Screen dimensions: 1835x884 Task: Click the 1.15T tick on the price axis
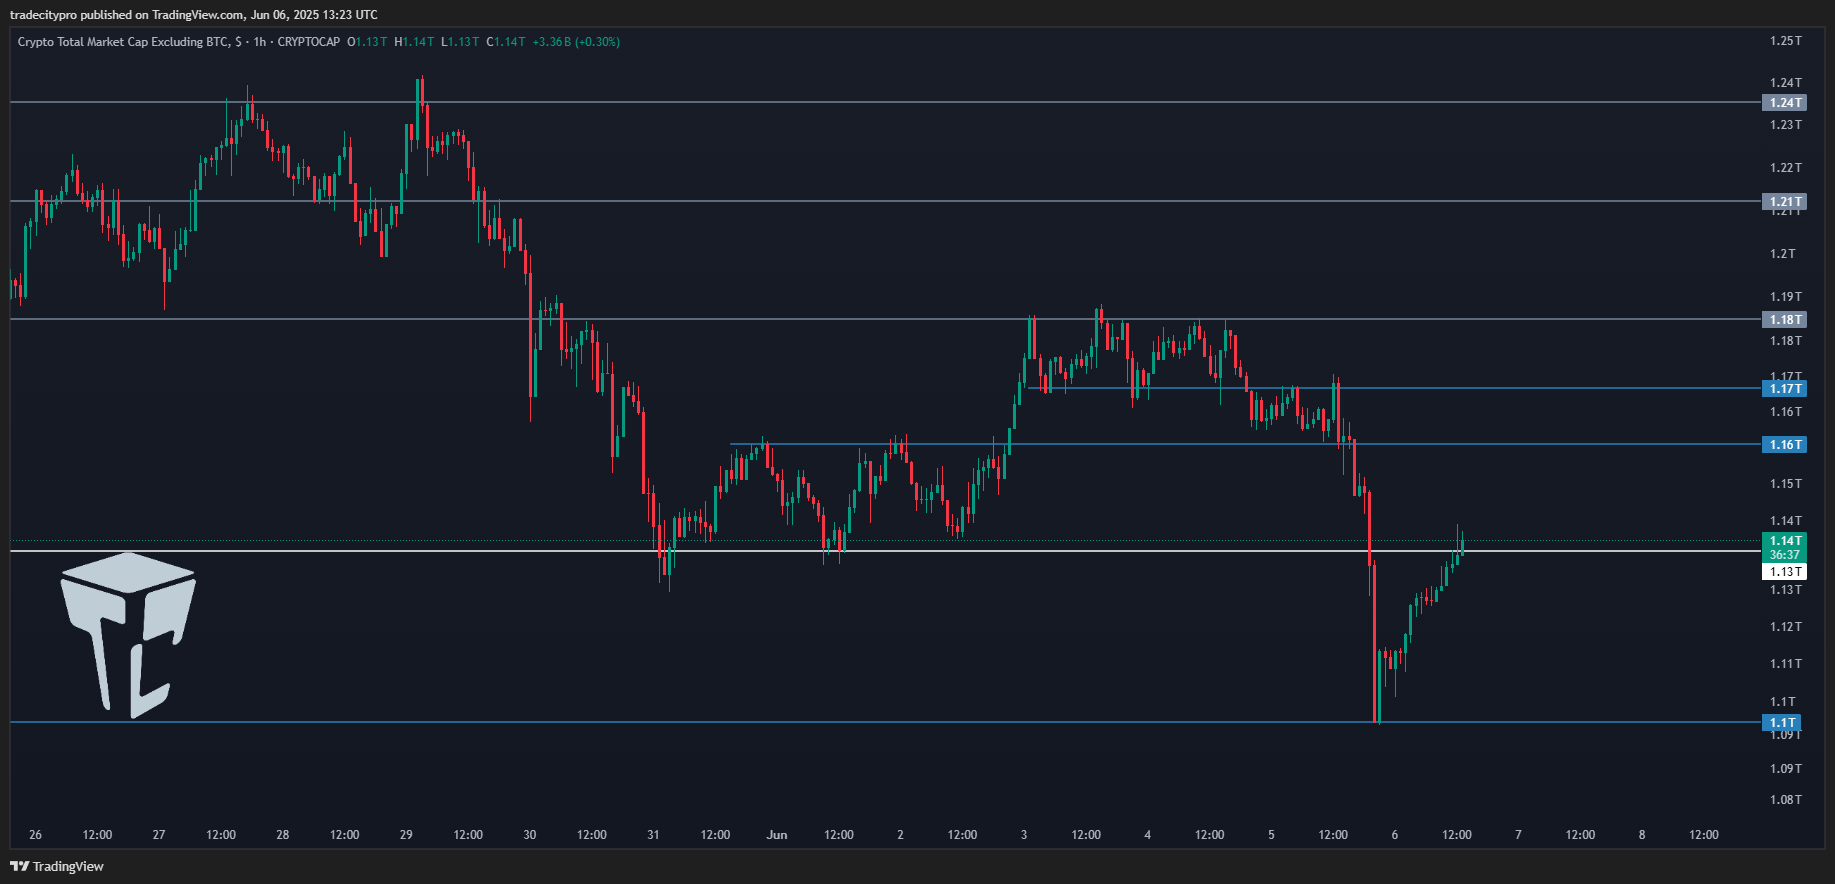click(1785, 484)
